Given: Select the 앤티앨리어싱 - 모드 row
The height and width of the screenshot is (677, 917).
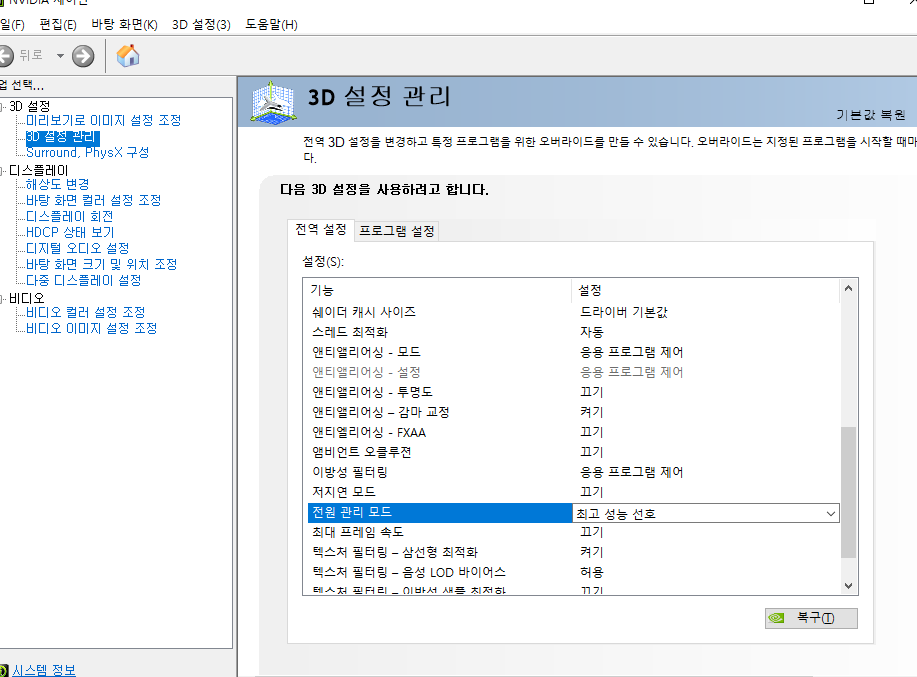Looking at the screenshot, I should pyautogui.click(x=573, y=352).
